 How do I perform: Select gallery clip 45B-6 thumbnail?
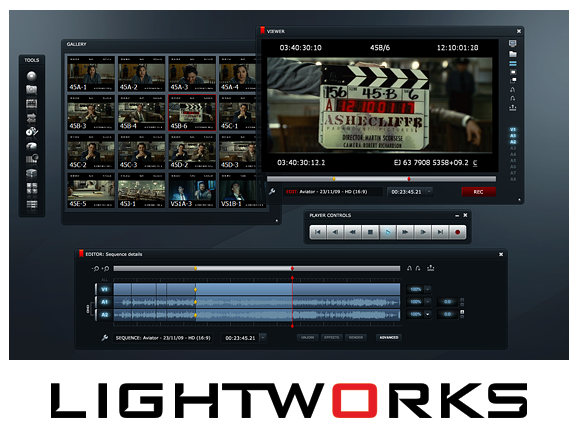point(192,113)
